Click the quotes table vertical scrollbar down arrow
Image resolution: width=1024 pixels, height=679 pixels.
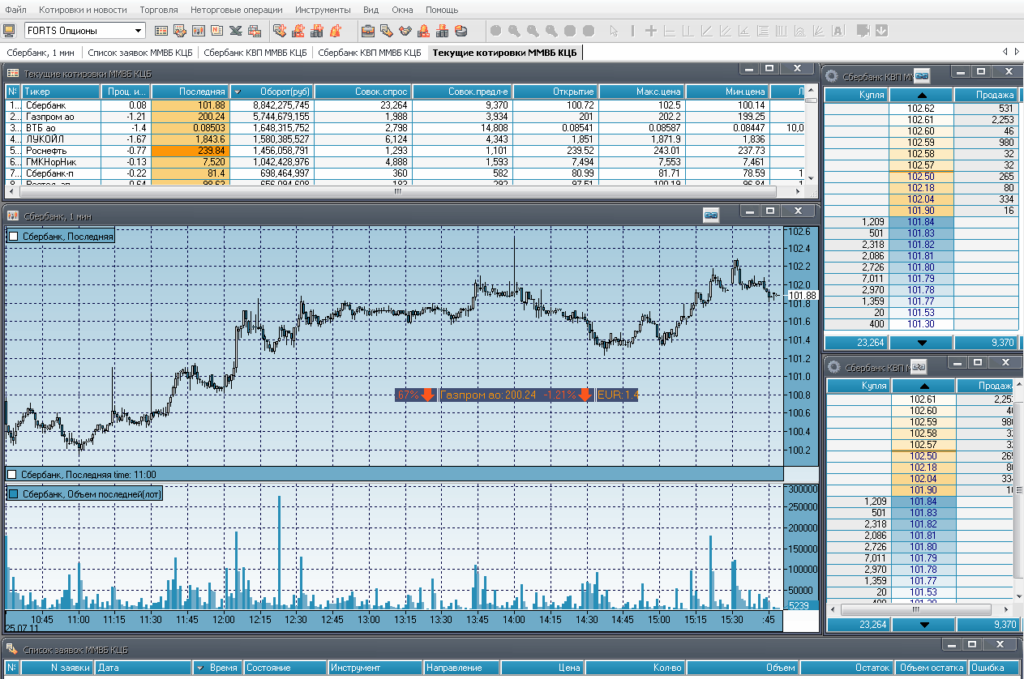coord(810,178)
